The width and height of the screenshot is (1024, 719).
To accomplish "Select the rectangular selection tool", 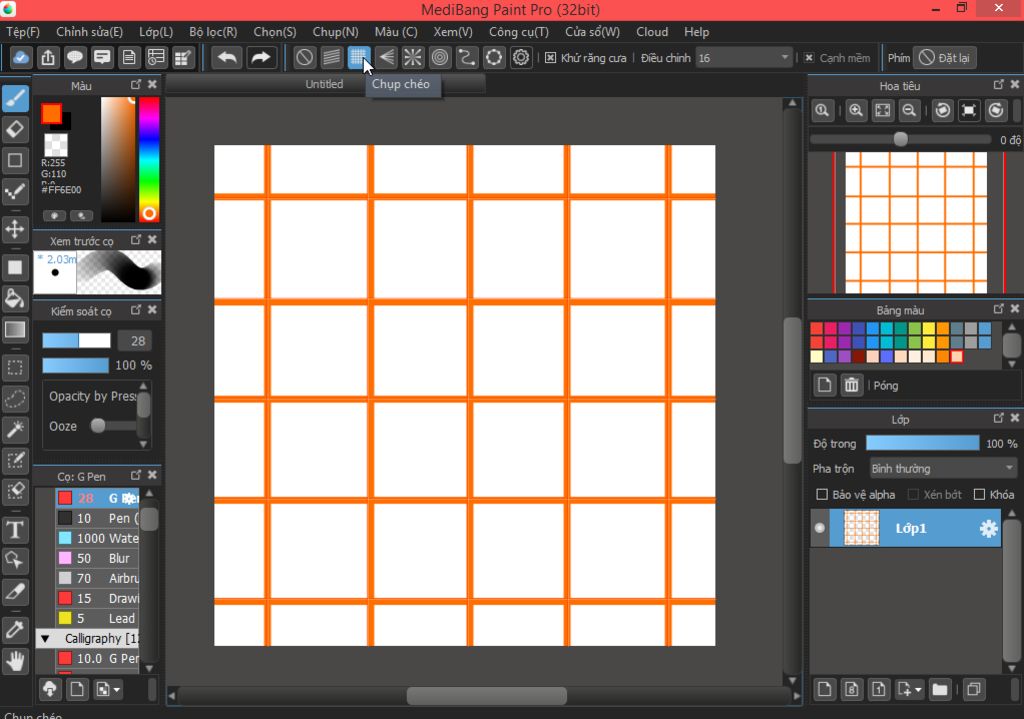I will pos(16,367).
